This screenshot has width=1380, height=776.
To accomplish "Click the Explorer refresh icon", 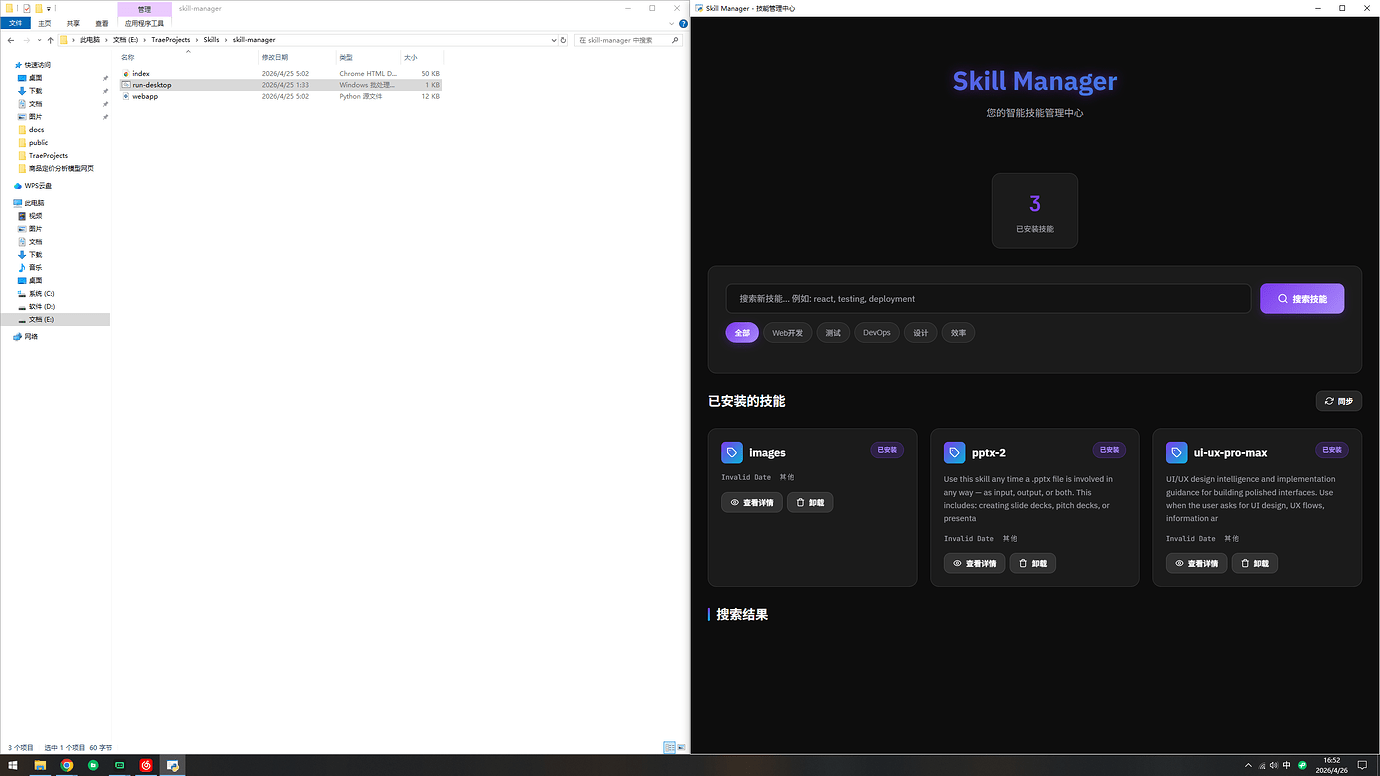I will 563,40.
